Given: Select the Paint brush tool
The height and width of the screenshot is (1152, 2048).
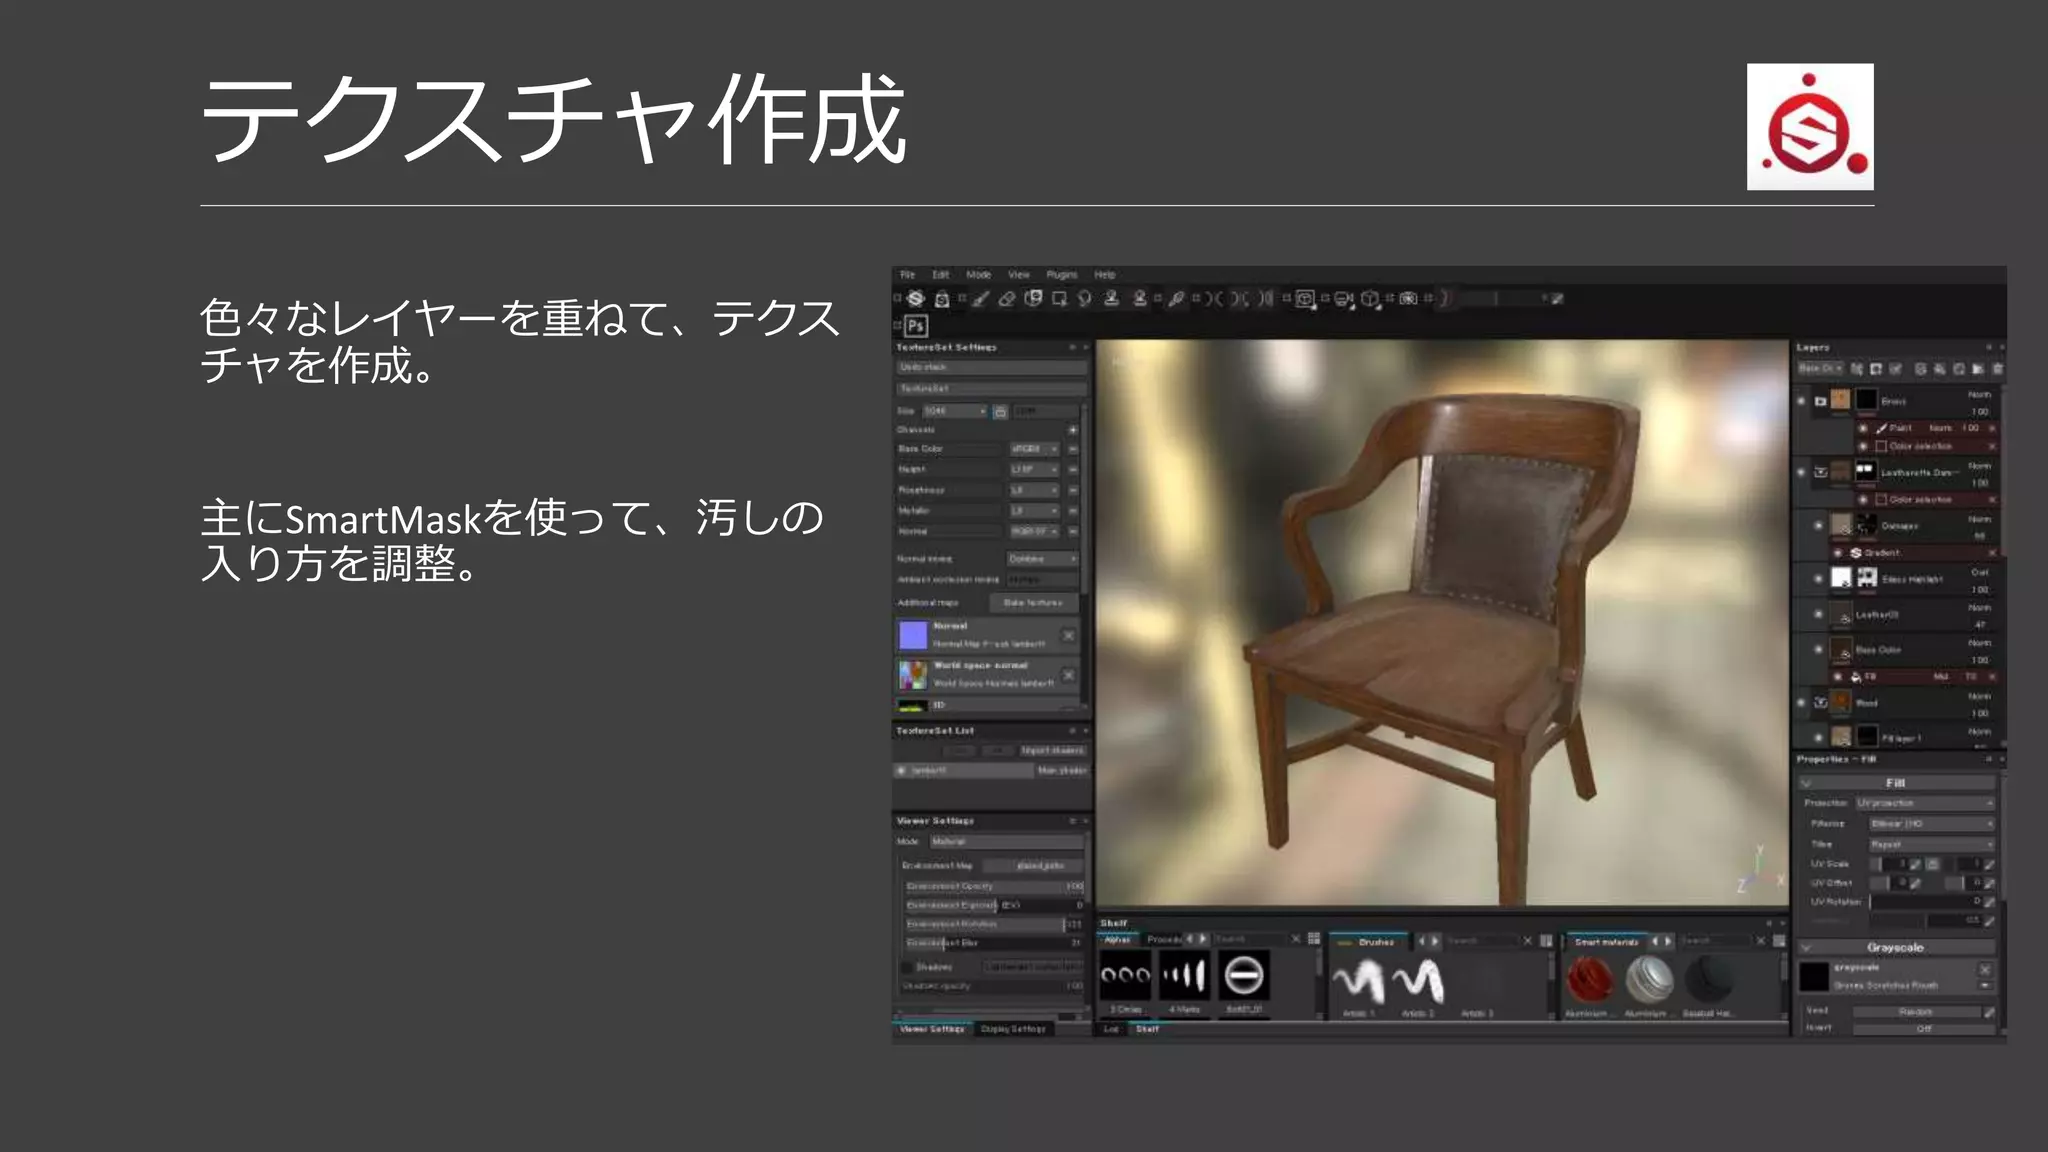Looking at the screenshot, I should coord(981,298).
